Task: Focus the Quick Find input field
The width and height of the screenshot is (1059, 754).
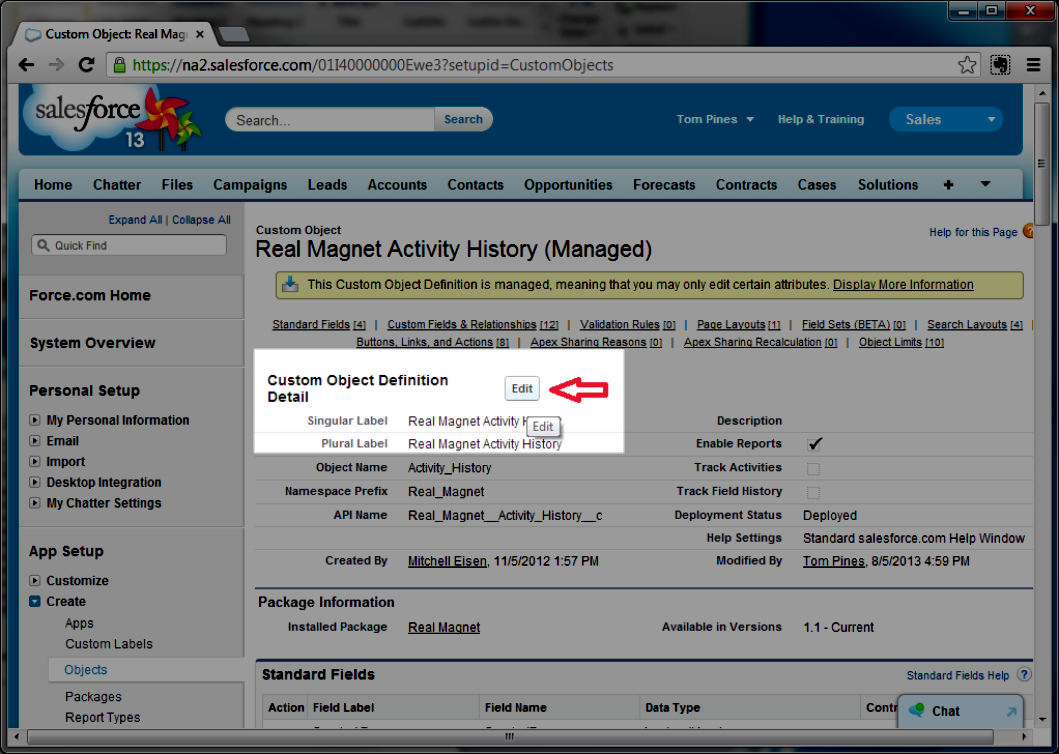Action: pos(129,245)
